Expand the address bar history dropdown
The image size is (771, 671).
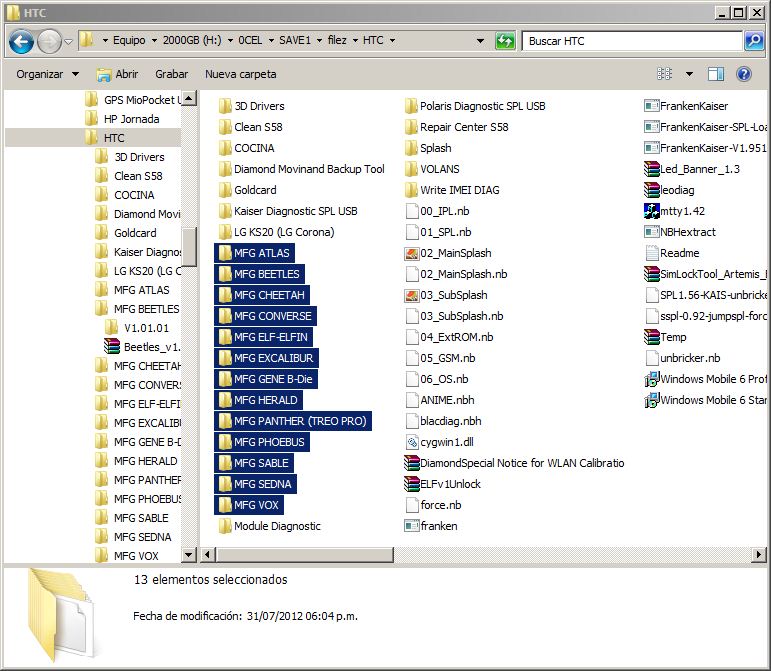coord(480,41)
